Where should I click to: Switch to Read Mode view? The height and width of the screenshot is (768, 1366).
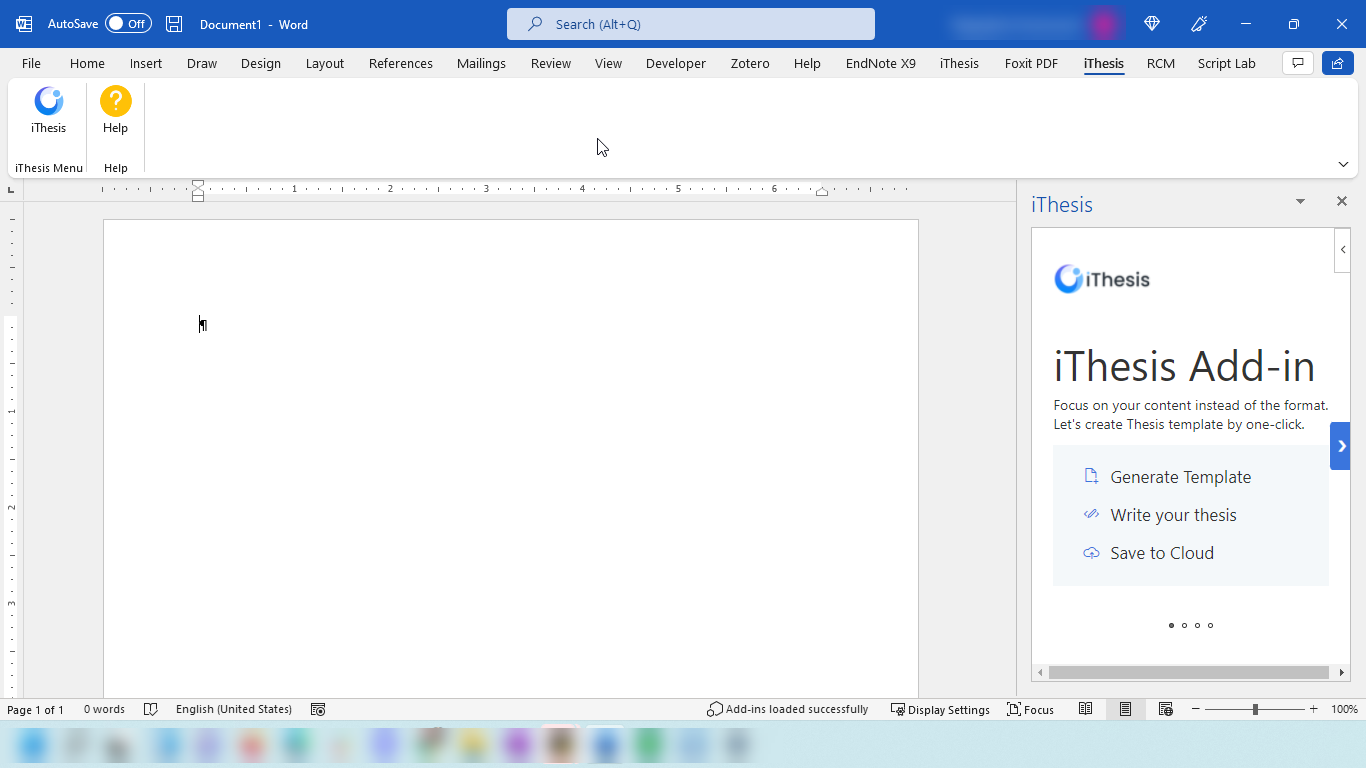tap(1086, 709)
